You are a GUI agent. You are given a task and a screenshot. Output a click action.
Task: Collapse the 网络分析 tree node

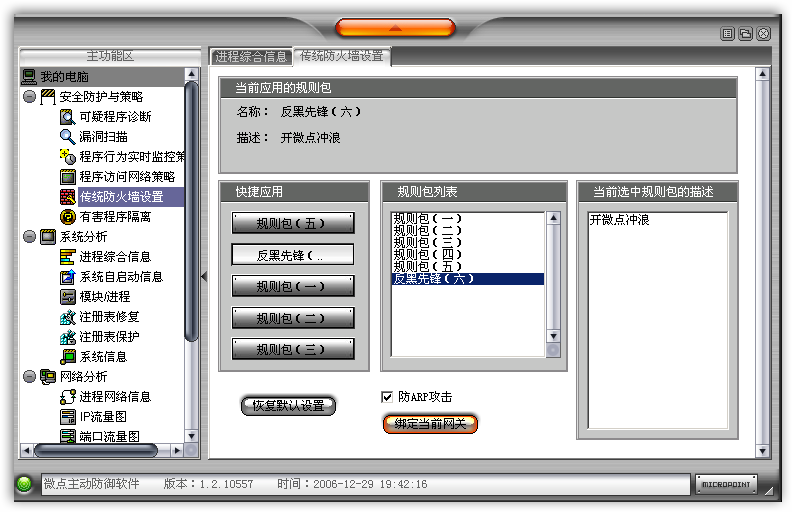(29, 376)
